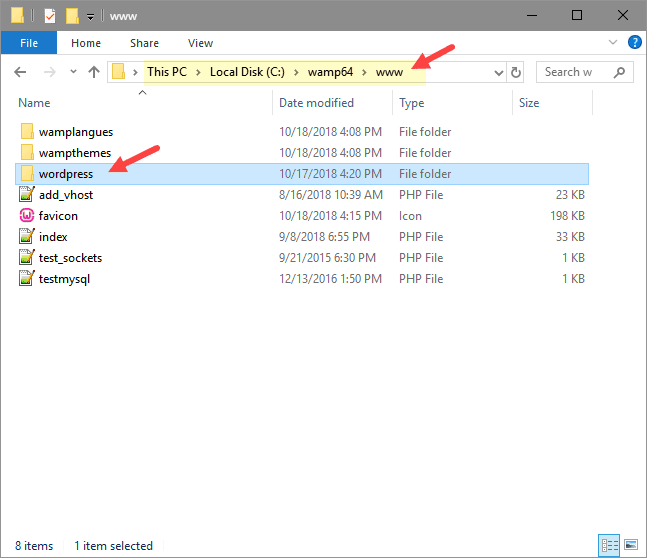The height and width of the screenshot is (558, 647).
Task: Go forward with the Forward arrow
Action: (50, 72)
